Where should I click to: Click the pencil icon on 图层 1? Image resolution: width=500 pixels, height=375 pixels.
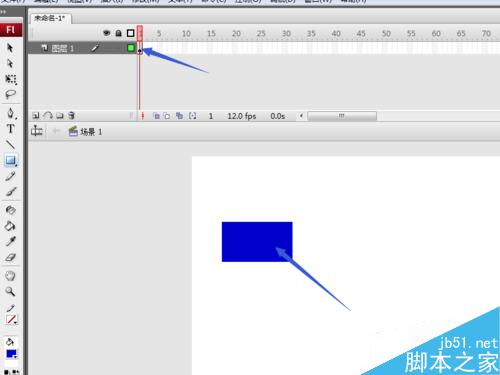(x=95, y=48)
